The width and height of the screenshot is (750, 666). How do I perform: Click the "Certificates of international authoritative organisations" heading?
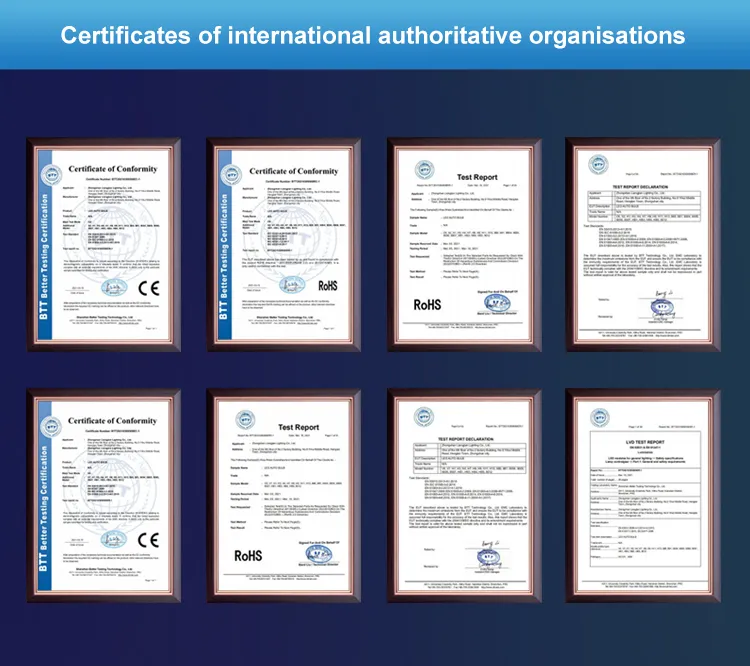(374, 36)
